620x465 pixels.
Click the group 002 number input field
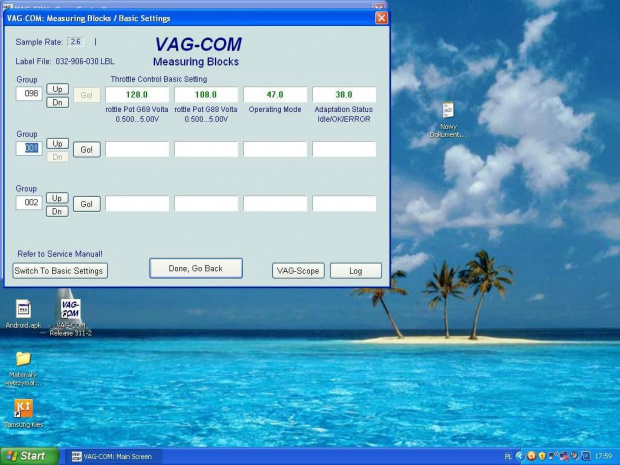tap(29, 203)
